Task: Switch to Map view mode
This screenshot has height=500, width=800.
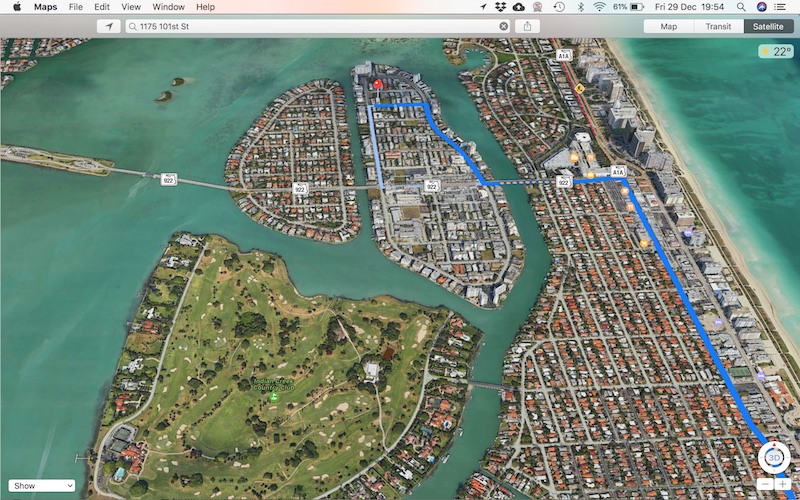Action: (668, 26)
